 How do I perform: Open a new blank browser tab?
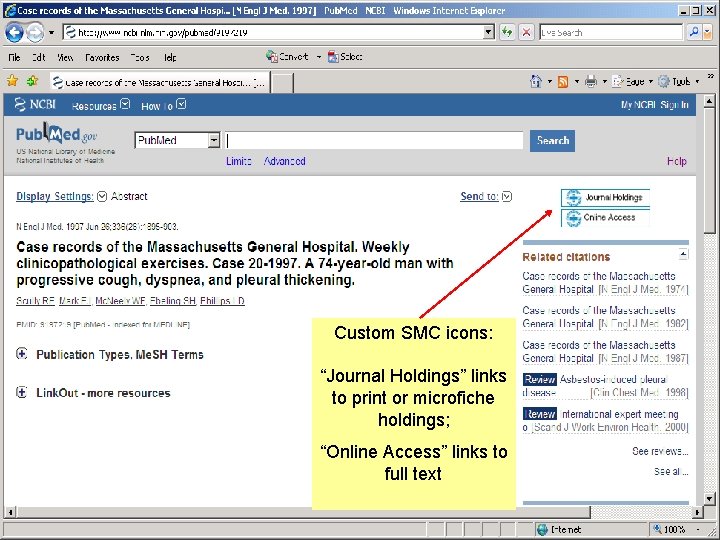point(282,83)
